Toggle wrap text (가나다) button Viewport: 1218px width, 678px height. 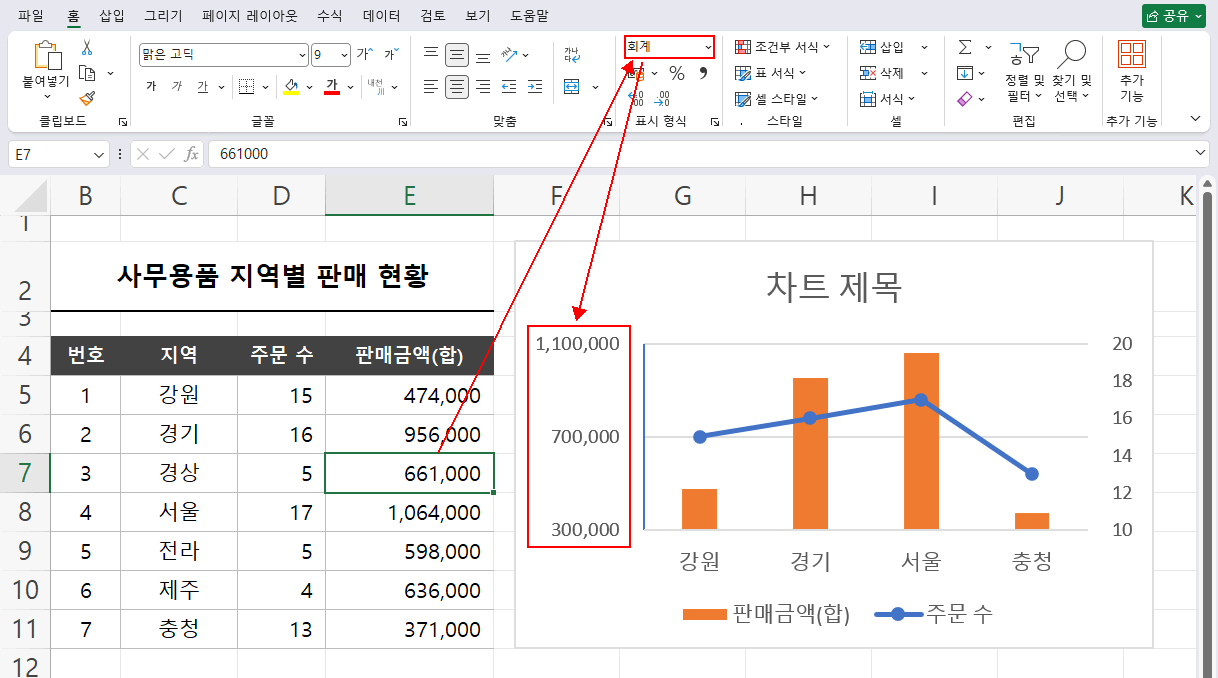571,54
